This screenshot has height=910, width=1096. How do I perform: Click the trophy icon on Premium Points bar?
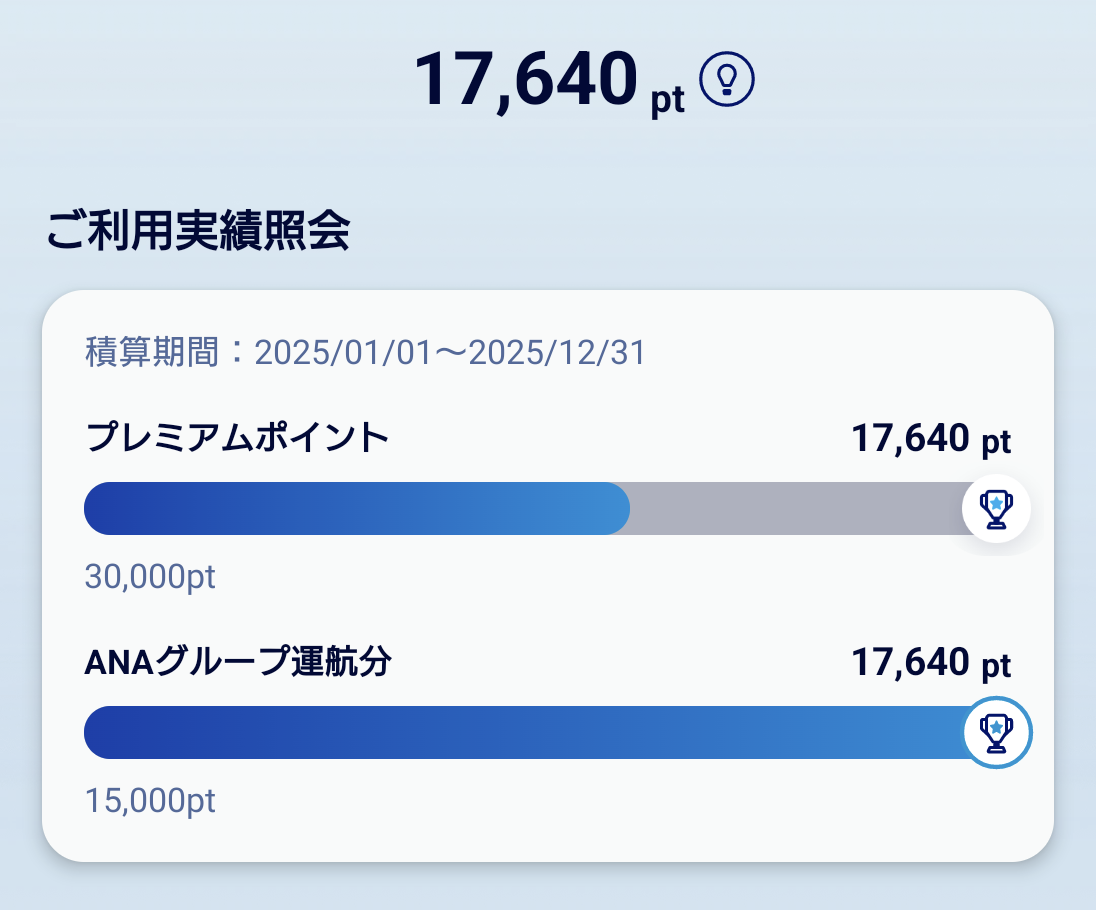point(996,508)
